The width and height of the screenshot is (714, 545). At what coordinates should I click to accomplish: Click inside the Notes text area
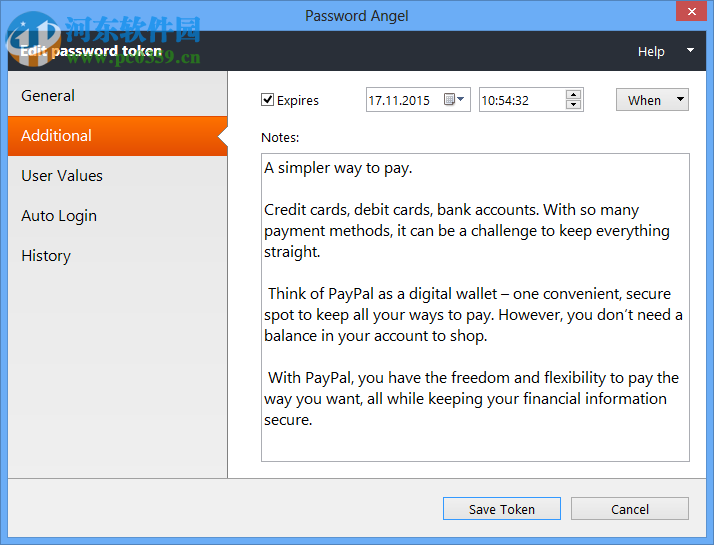click(475, 307)
